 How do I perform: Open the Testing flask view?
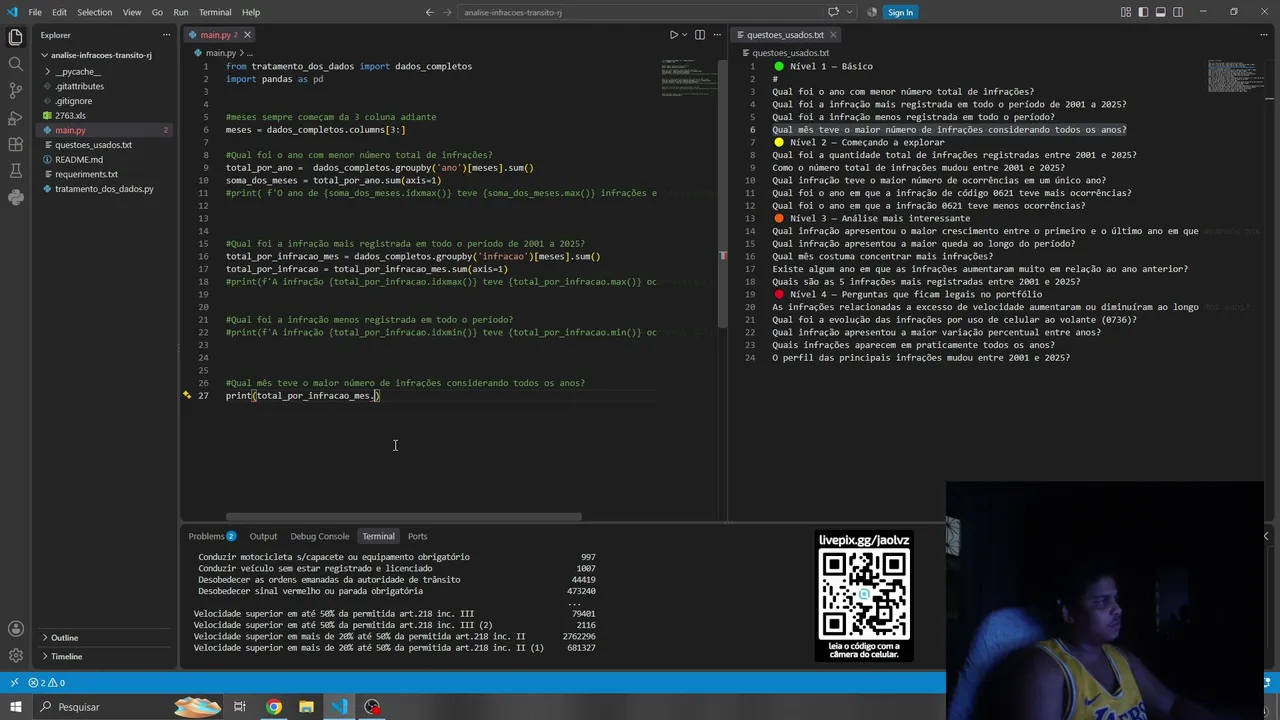[15, 171]
